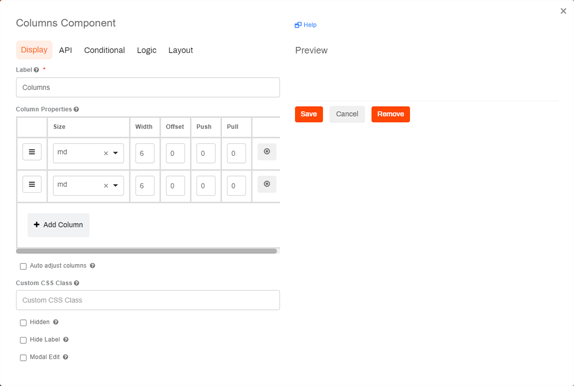Click the second row Offset field
Viewport: 574px width, 386px height.
(175, 186)
